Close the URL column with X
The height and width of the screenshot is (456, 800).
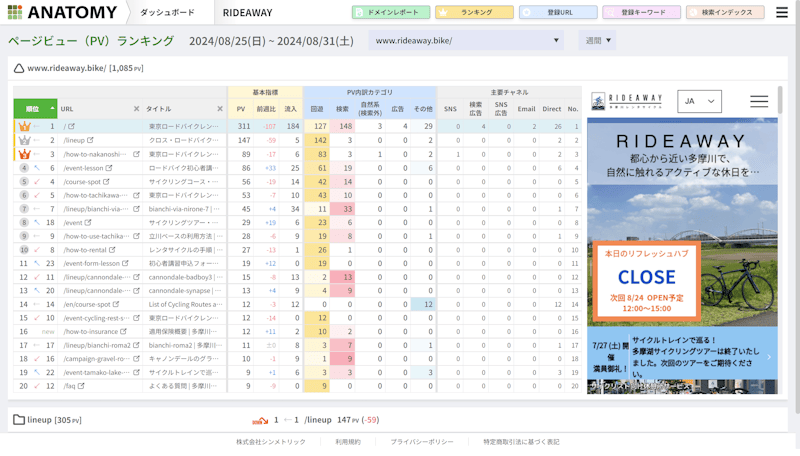coord(136,109)
